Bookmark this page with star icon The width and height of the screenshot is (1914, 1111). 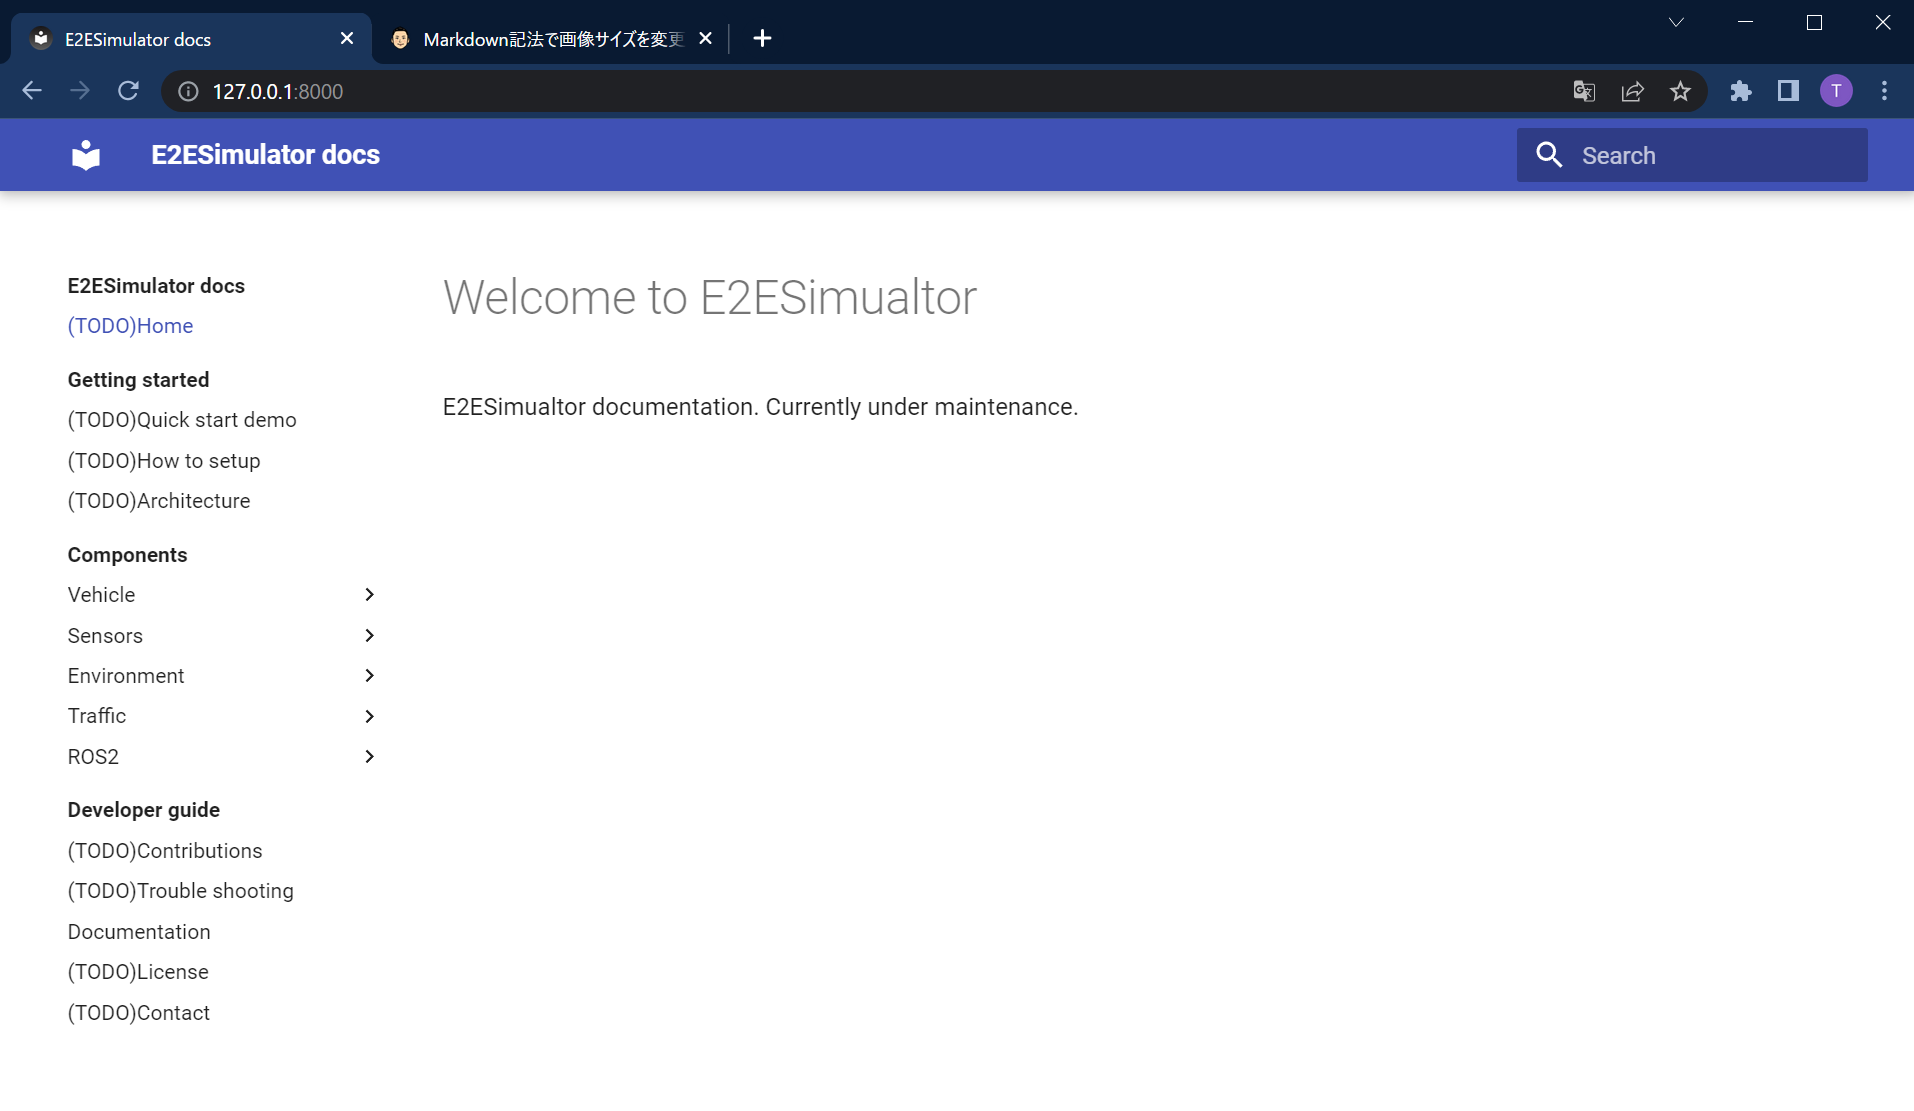pos(1680,92)
